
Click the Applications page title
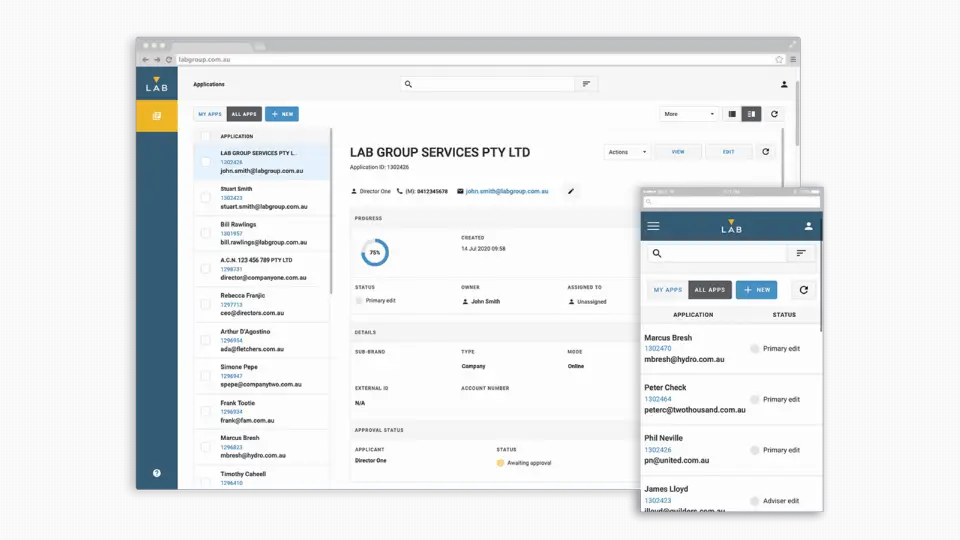point(209,84)
